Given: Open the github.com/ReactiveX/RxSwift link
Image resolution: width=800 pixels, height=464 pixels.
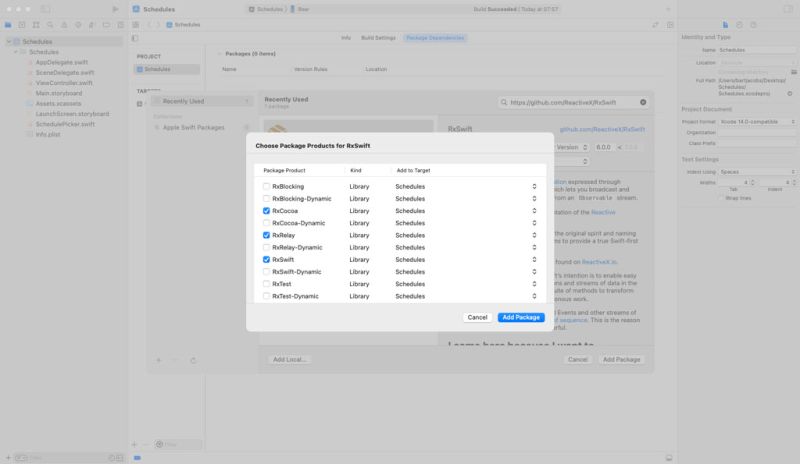Looking at the screenshot, I should [x=602, y=129].
